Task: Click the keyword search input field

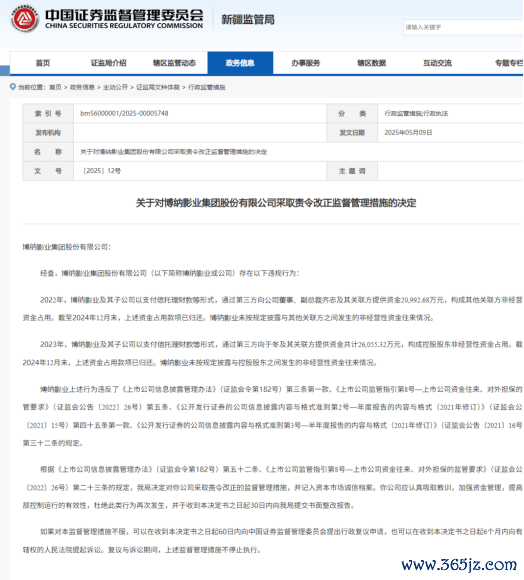Action: pyautogui.click(x=463, y=27)
